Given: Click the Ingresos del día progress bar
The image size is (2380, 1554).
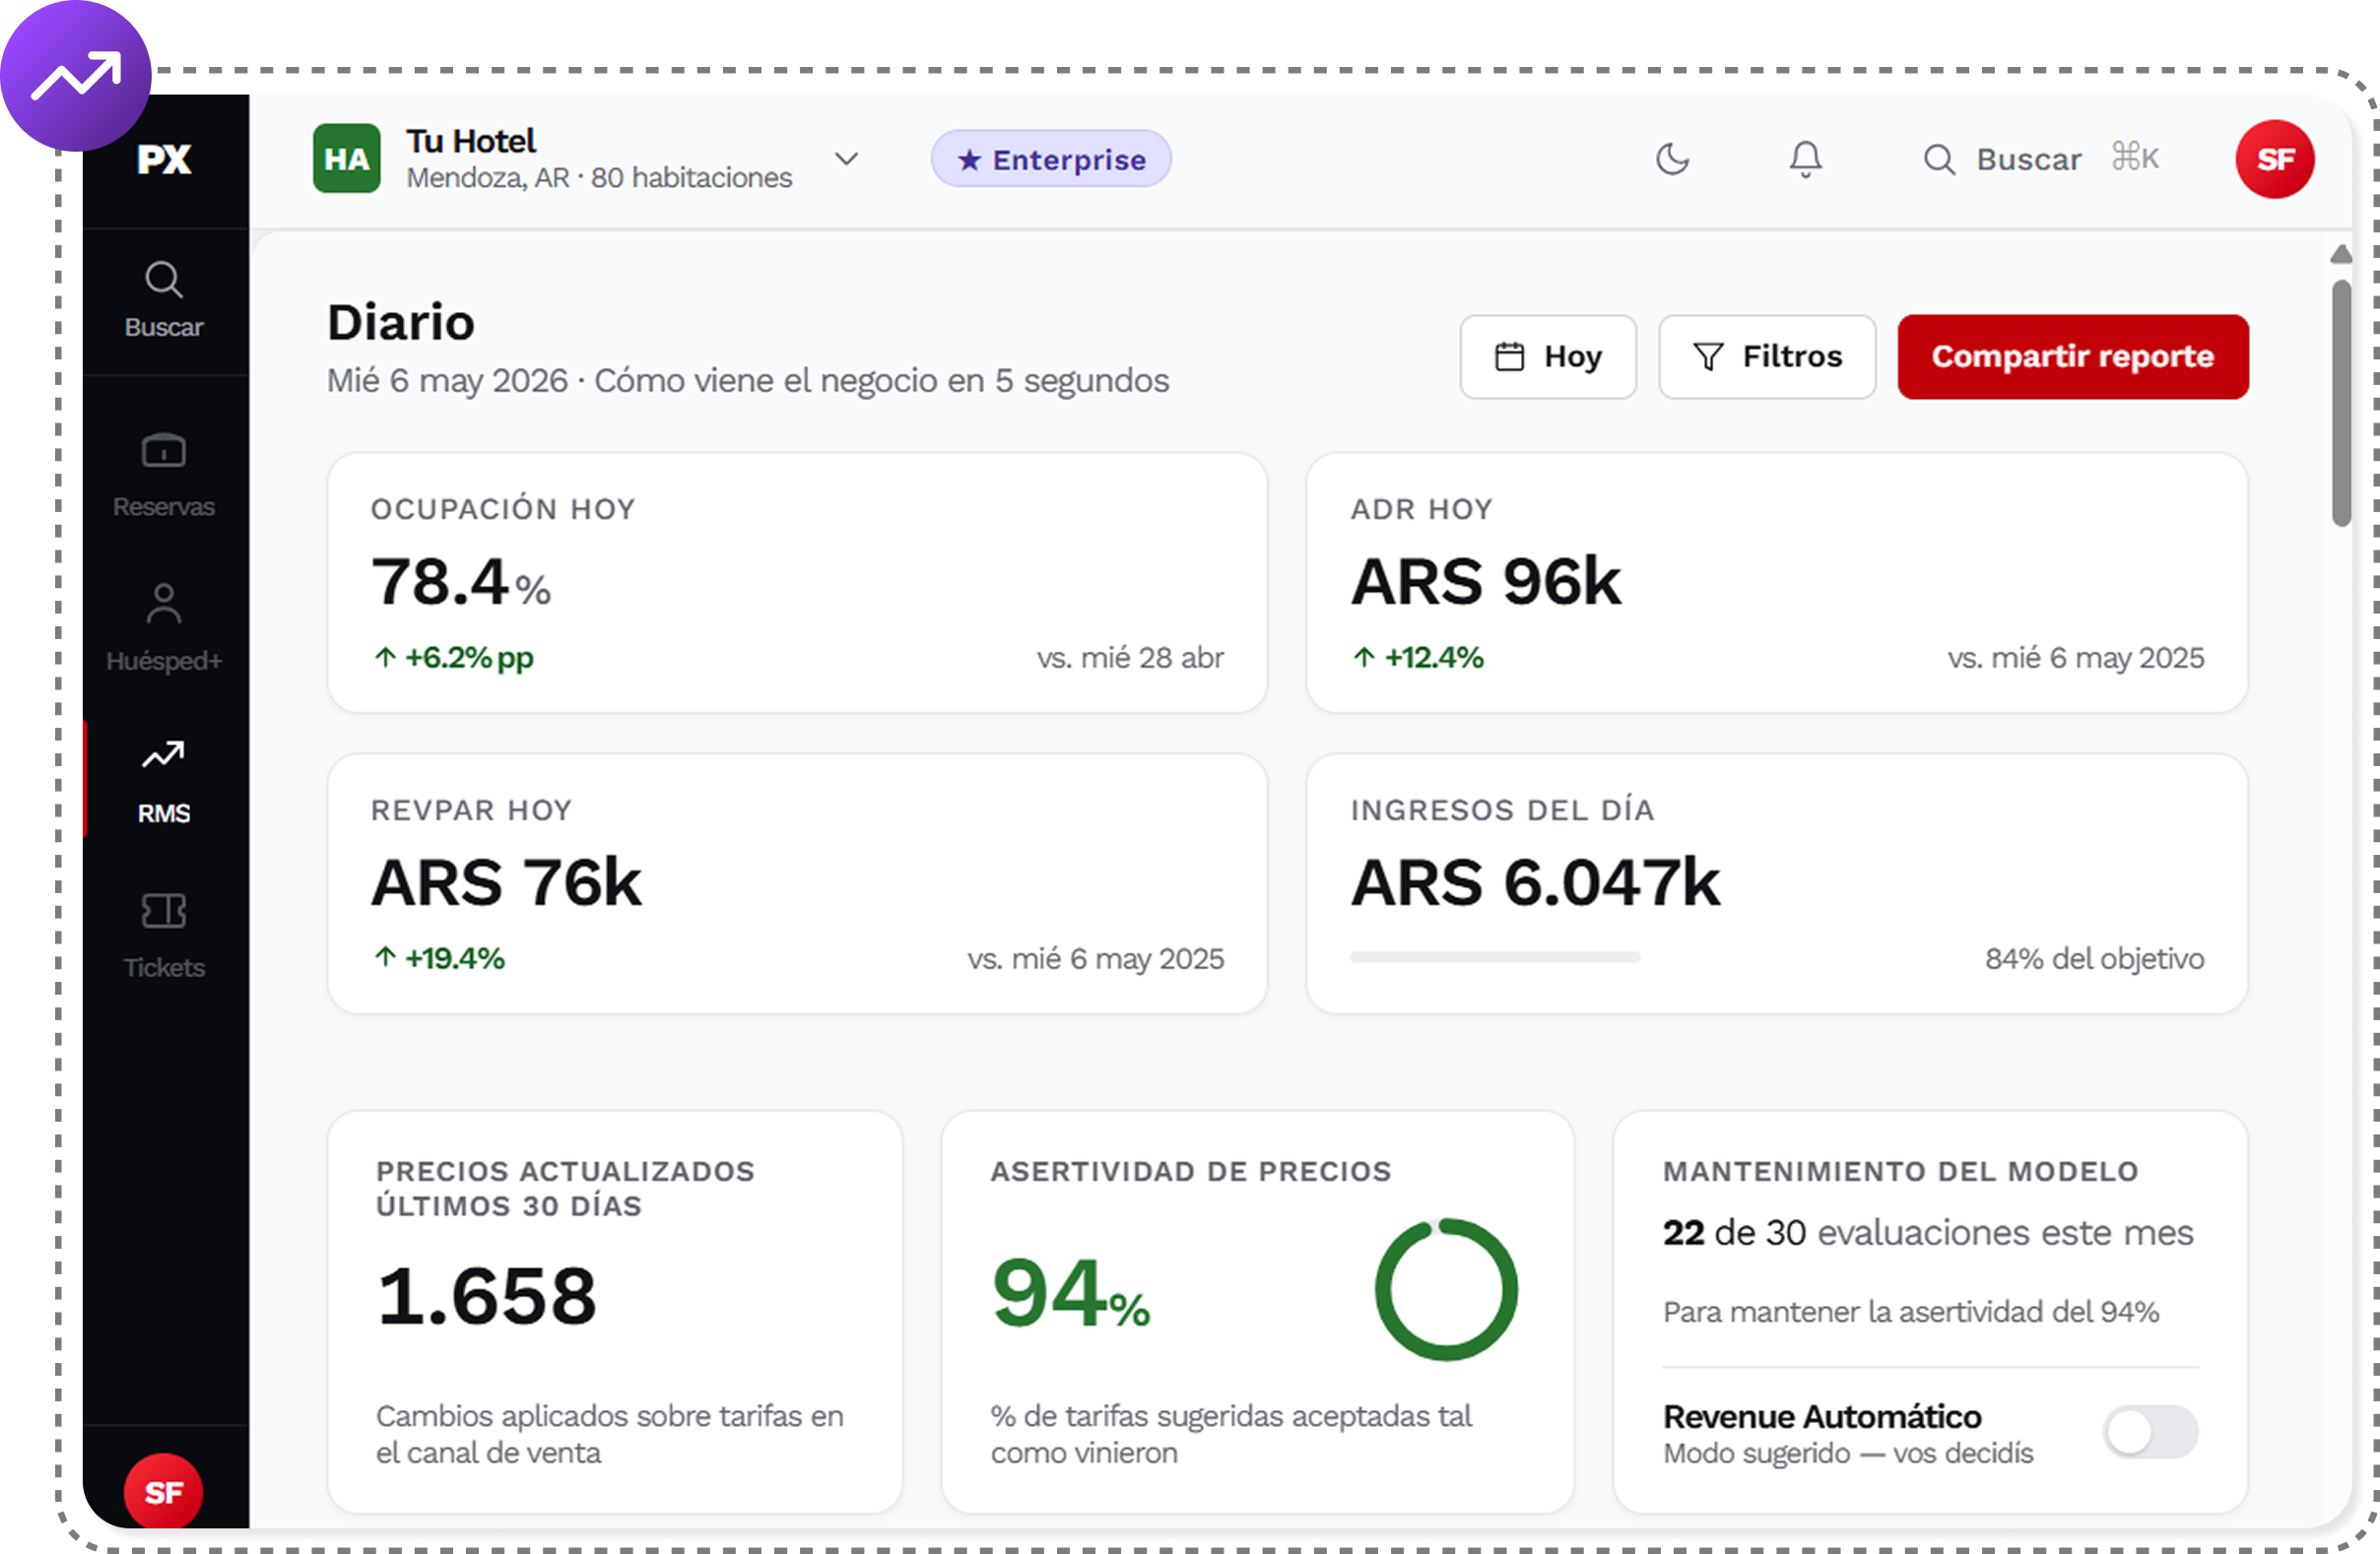Looking at the screenshot, I should [x=1495, y=958].
